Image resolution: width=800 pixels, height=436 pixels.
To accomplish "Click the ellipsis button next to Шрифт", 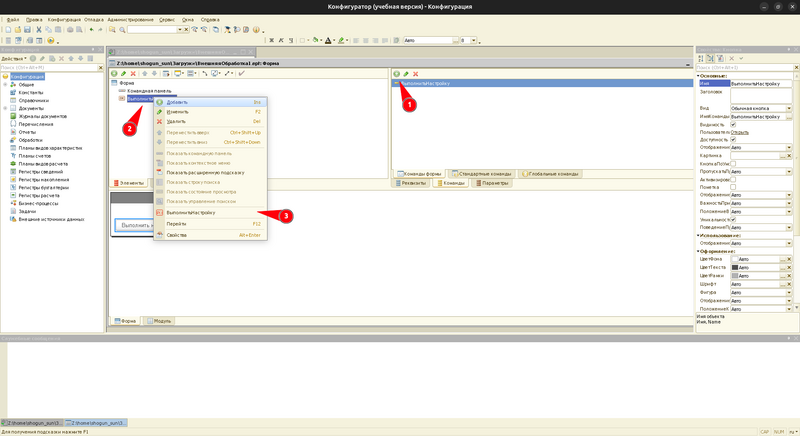I will (783, 285).
